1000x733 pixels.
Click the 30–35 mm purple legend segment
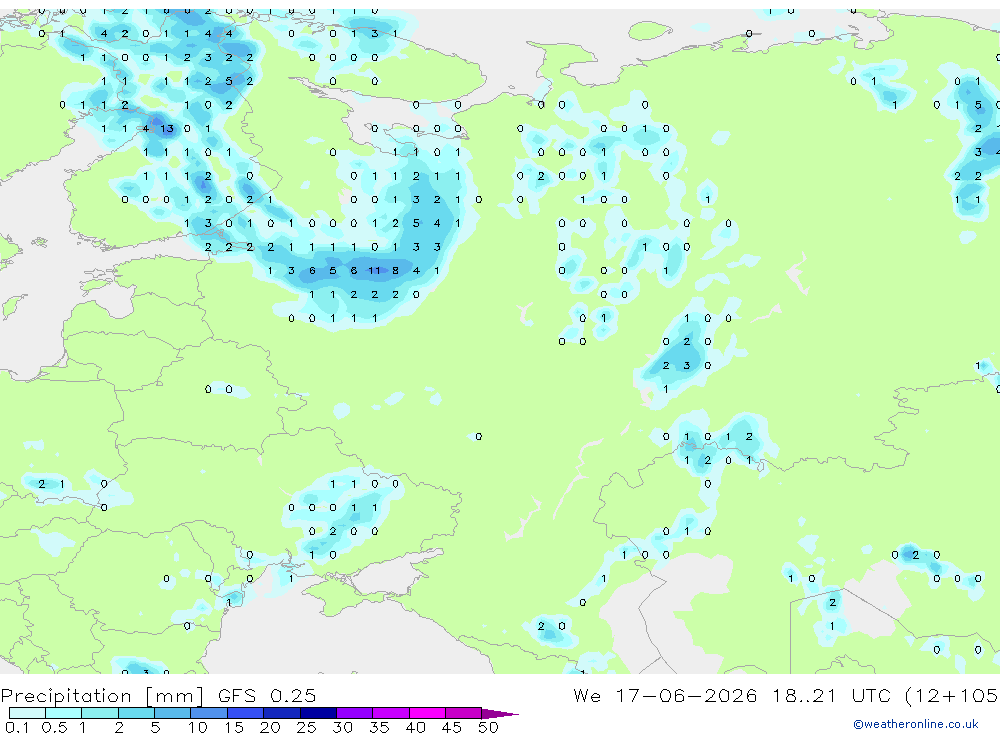click(x=355, y=713)
